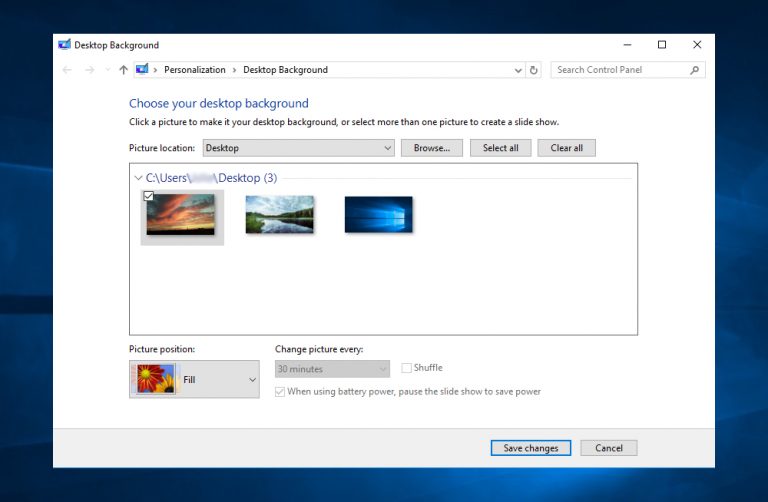Minimize the Desktop Background window

coord(627,45)
